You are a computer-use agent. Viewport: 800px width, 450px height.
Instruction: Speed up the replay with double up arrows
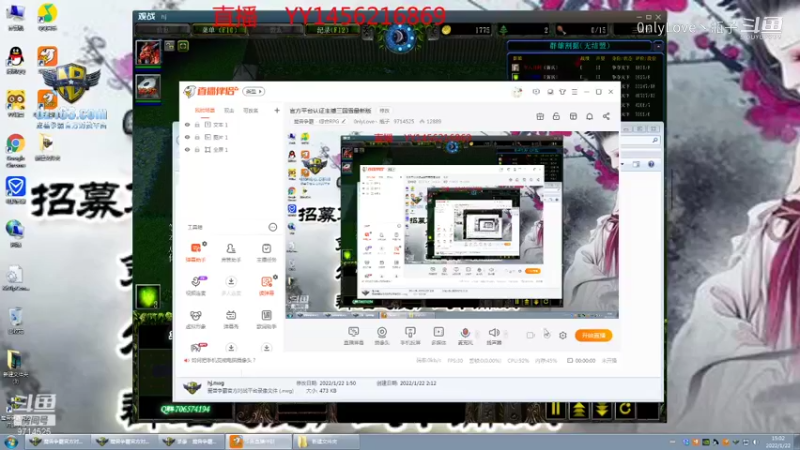[x=579, y=409]
